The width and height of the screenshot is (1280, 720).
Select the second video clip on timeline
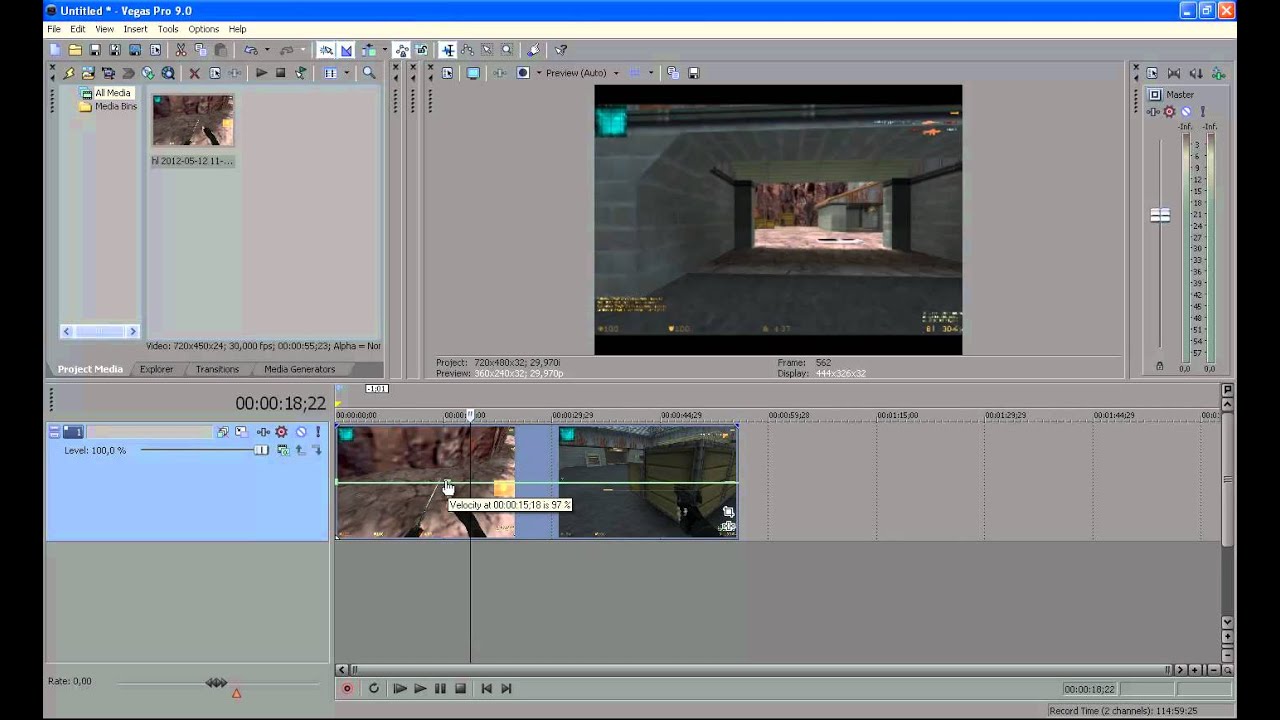pyautogui.click(x=648, y=482)
